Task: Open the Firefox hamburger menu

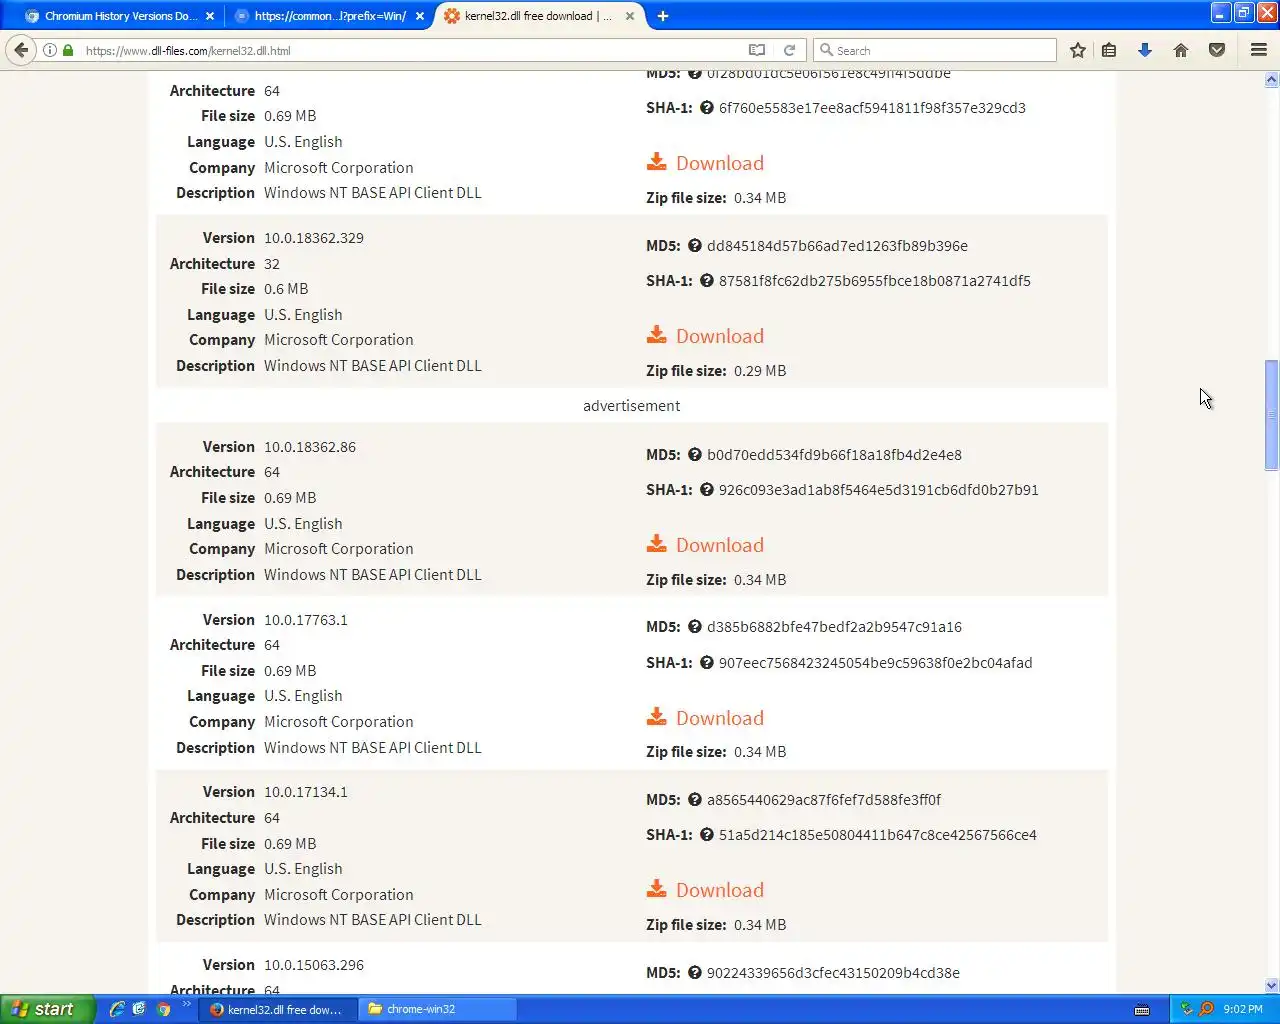Action: click(1259, 50)
